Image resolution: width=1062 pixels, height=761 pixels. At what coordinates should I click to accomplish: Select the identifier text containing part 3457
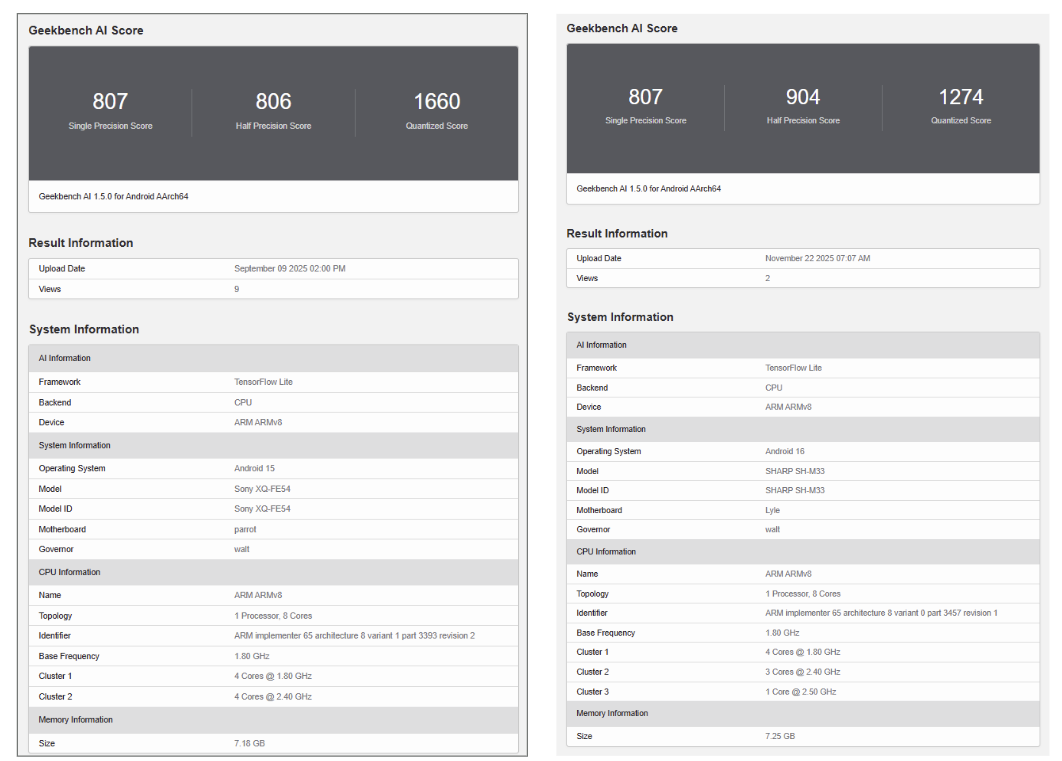point(881,613)
